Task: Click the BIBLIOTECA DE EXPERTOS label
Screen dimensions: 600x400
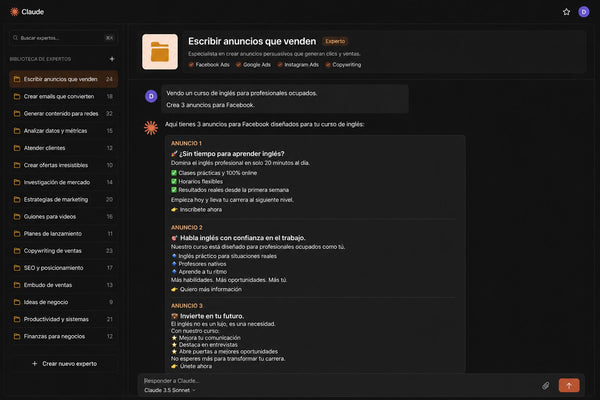Action: 40,59
